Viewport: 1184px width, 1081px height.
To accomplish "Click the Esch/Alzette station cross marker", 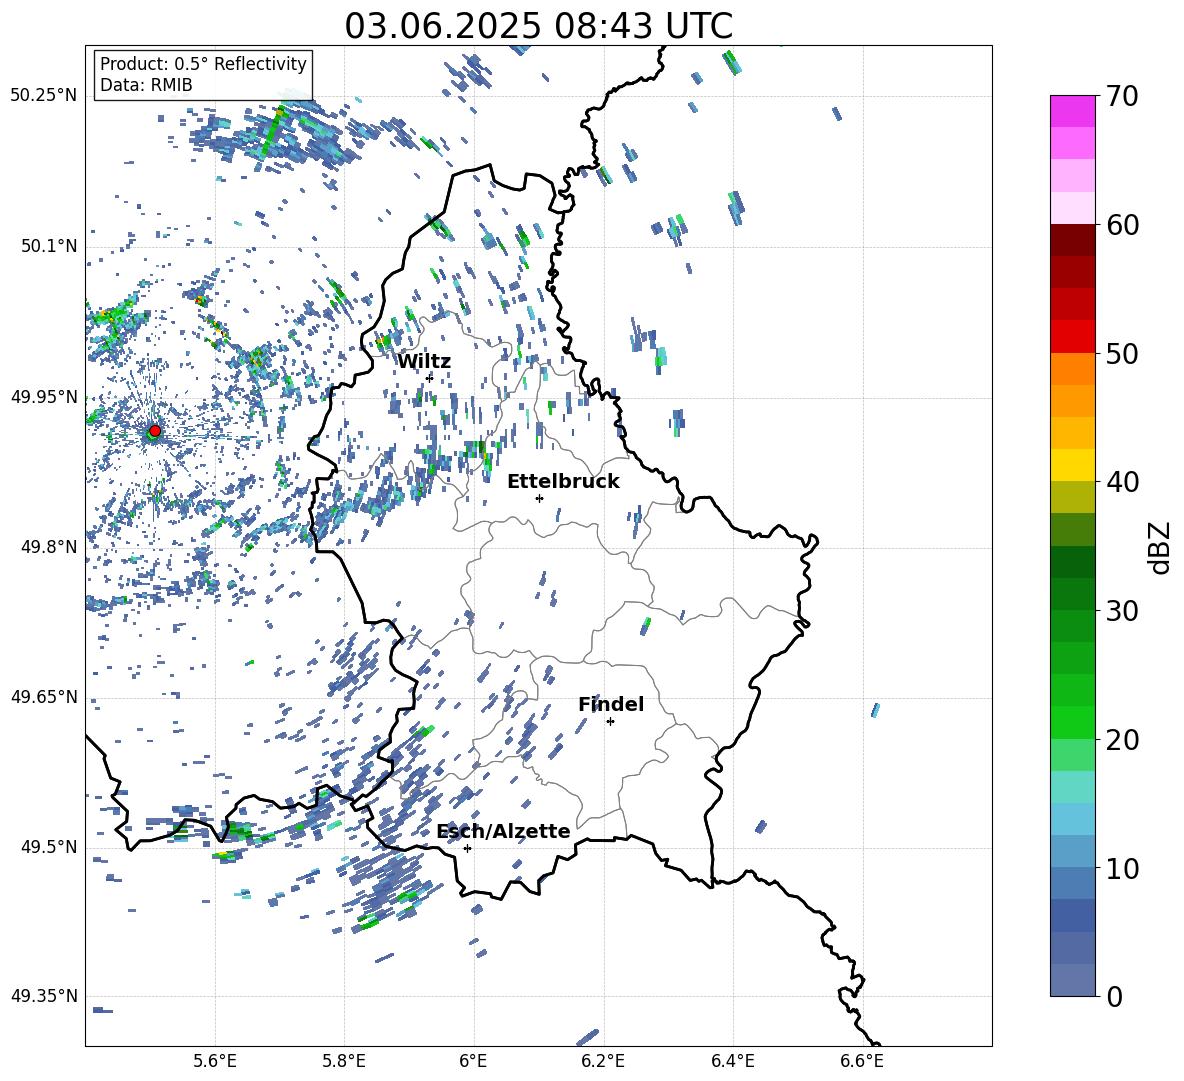I will pyautogui.click(x=467, y=848).
